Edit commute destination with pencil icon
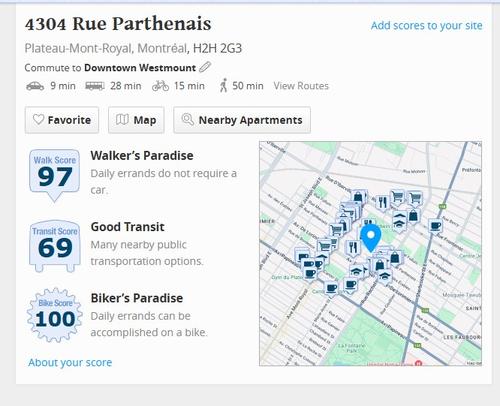 [x=205, y=67]
